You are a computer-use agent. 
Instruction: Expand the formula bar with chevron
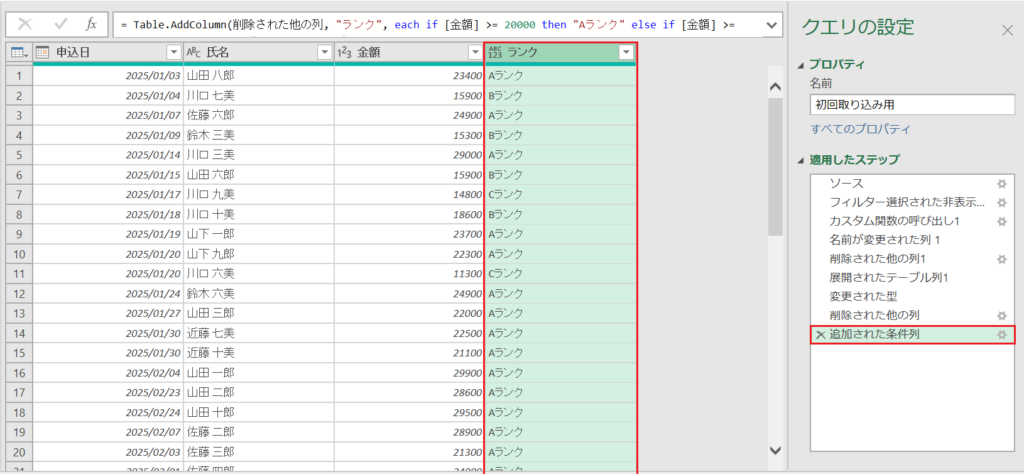(771, 25)
